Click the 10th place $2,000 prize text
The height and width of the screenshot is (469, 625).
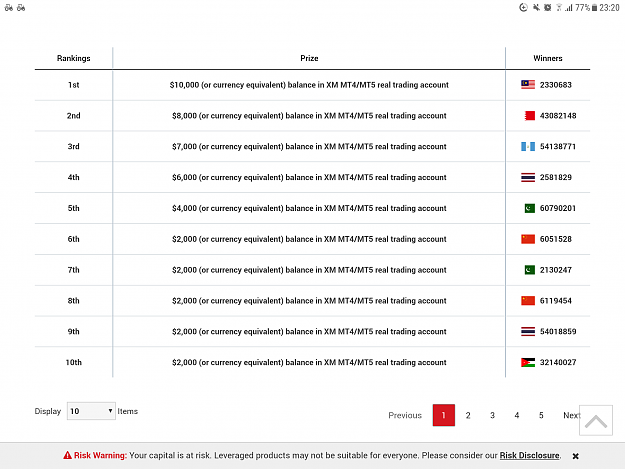tap(309, 362)
